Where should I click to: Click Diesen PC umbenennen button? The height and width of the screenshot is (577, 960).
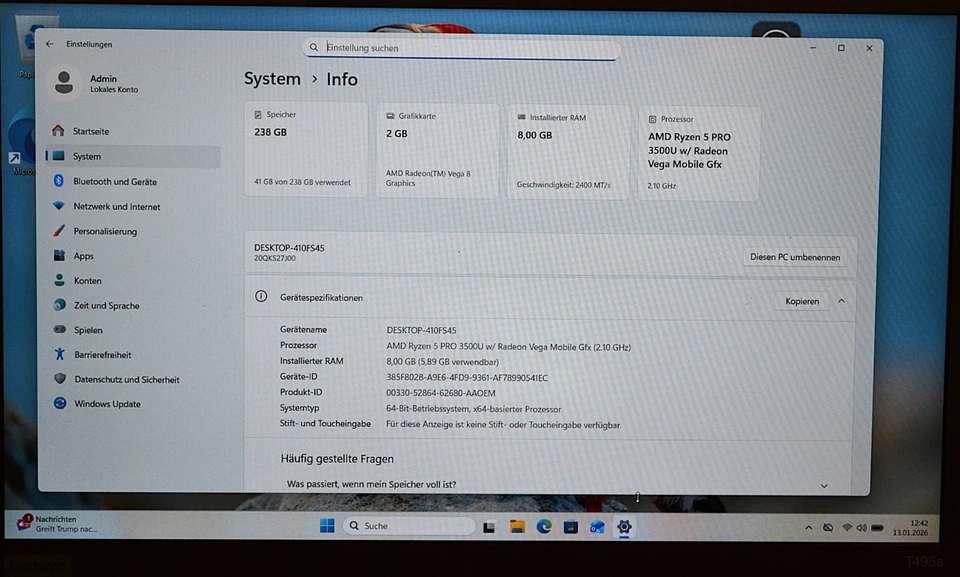[x=795, y=257]
